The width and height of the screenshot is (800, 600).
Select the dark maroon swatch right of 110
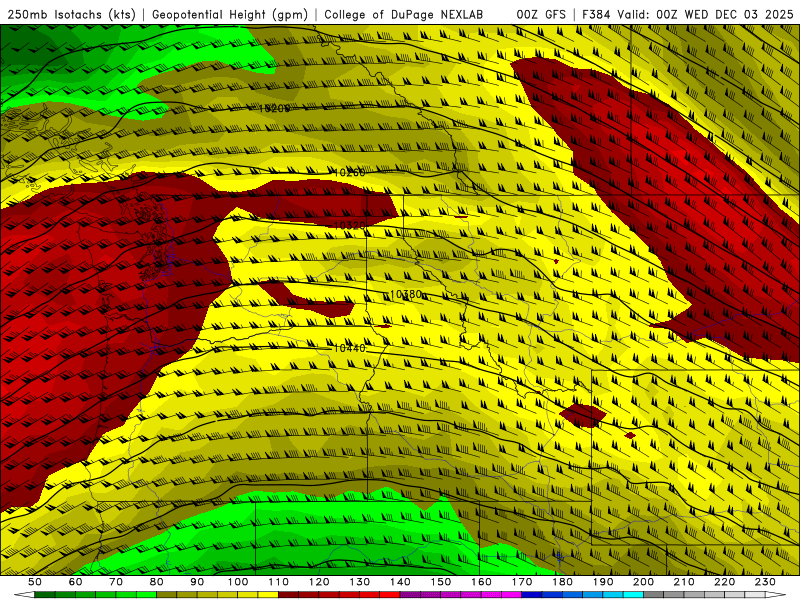(289, 595)
